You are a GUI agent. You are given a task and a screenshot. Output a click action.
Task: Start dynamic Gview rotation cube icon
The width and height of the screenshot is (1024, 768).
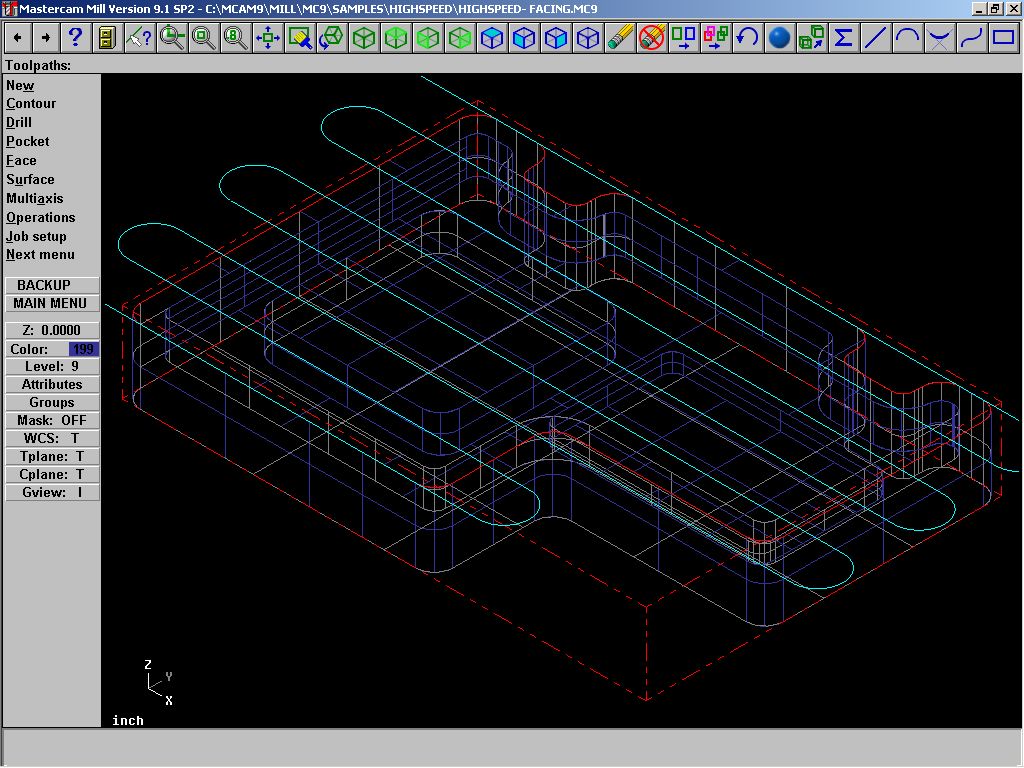331,38
